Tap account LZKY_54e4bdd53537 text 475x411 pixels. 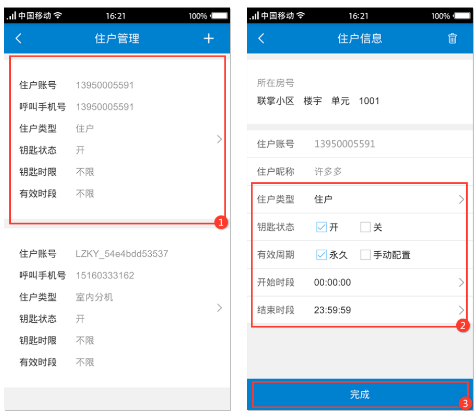point(122,254)
